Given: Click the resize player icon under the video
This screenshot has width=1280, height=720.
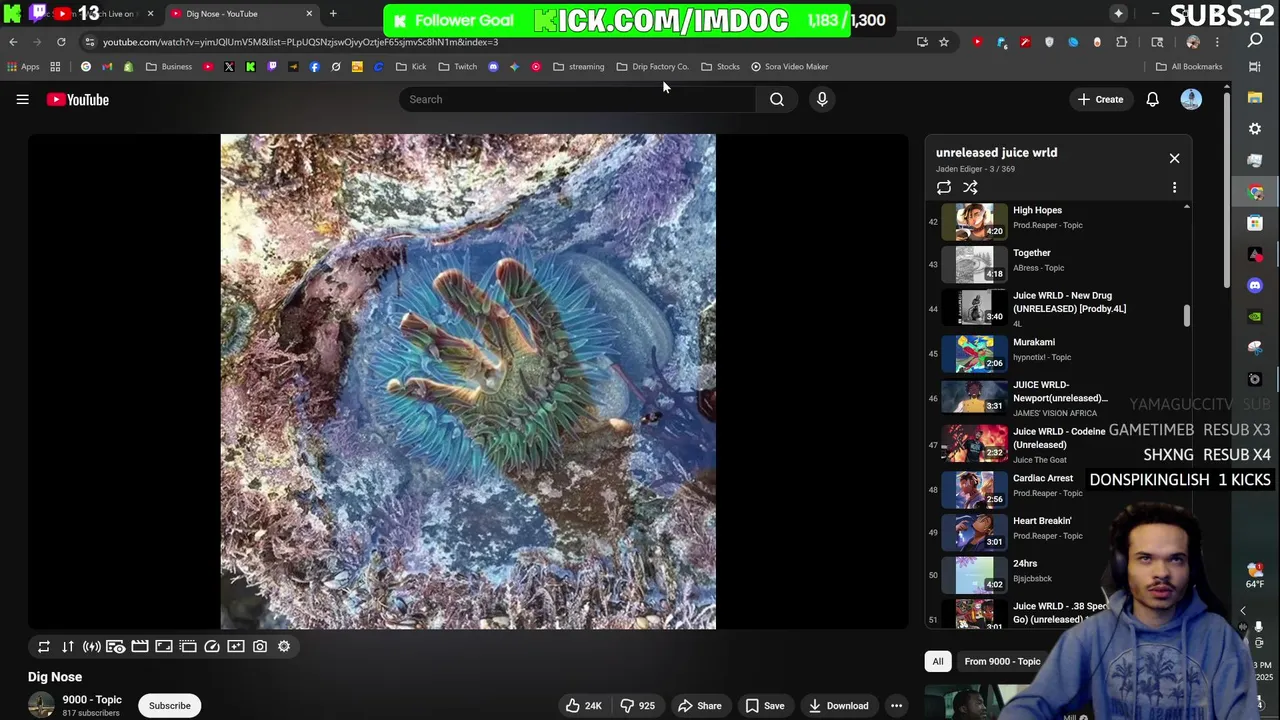Looking at the screenshot, I should point(164,646).
